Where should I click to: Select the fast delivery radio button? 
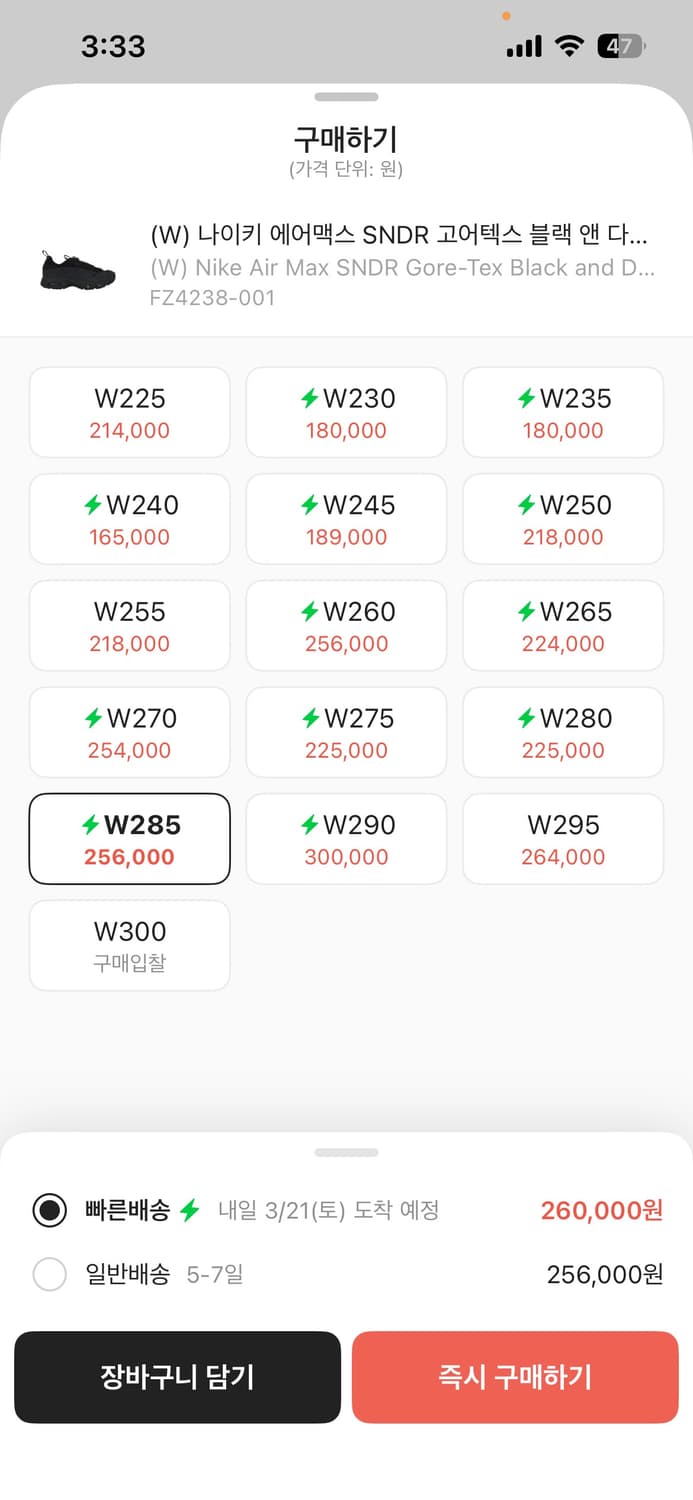[x=49, y=1210]
